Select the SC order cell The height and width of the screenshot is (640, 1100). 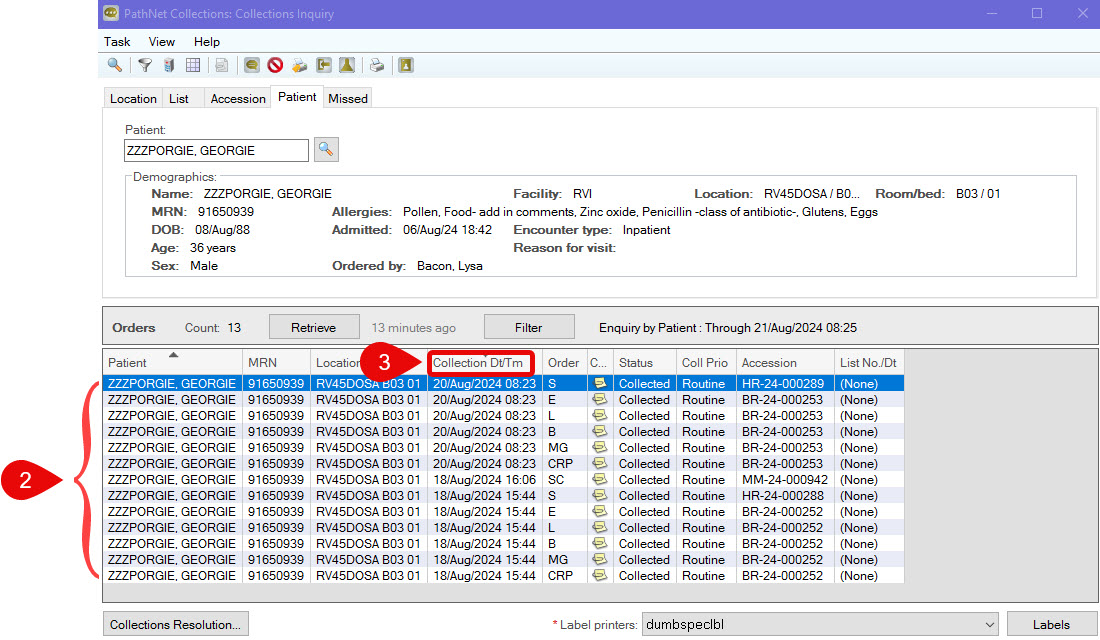tap(563, 479)
